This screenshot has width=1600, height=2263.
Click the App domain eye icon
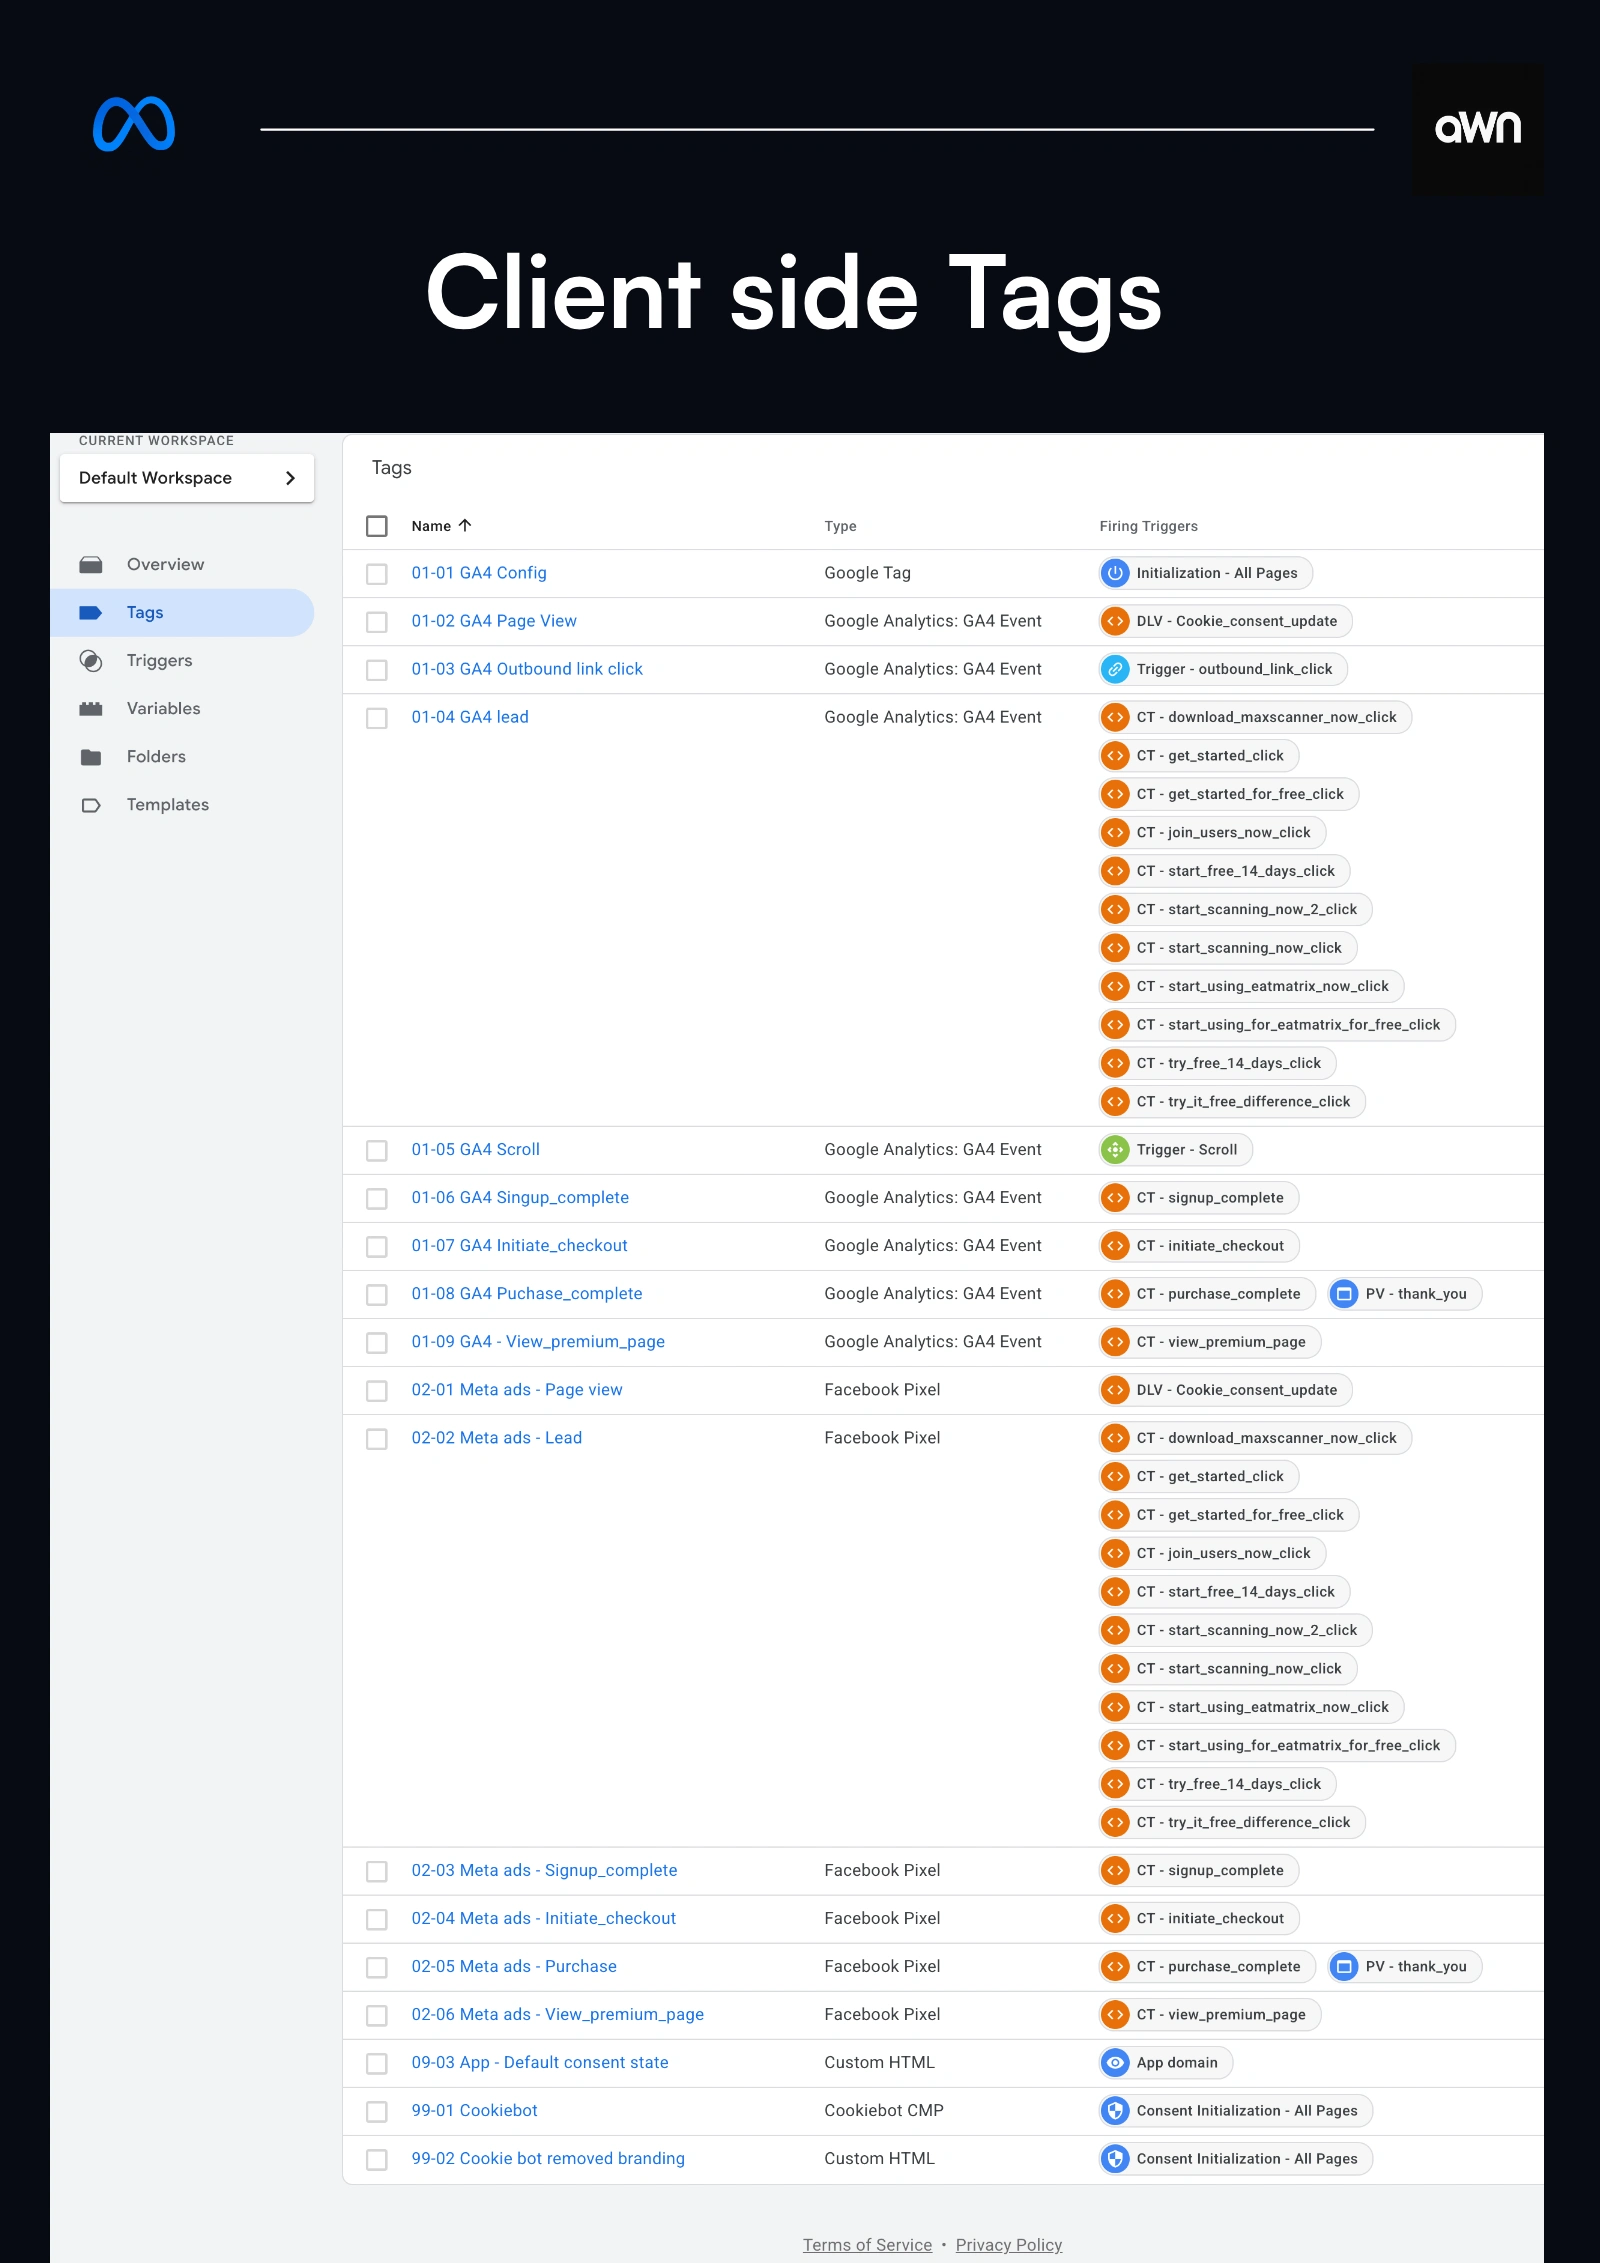pos(1115,2063)
